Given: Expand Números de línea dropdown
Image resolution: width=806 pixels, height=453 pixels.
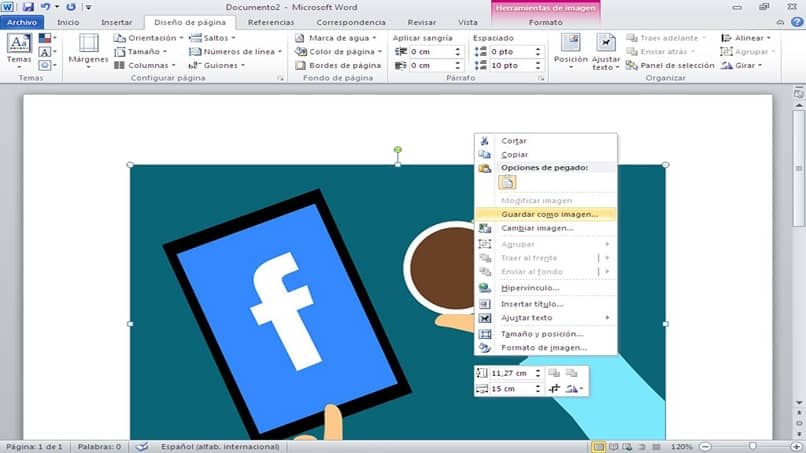Looking at the screenshot, I should pyautogui.click(x=235, y=51).
